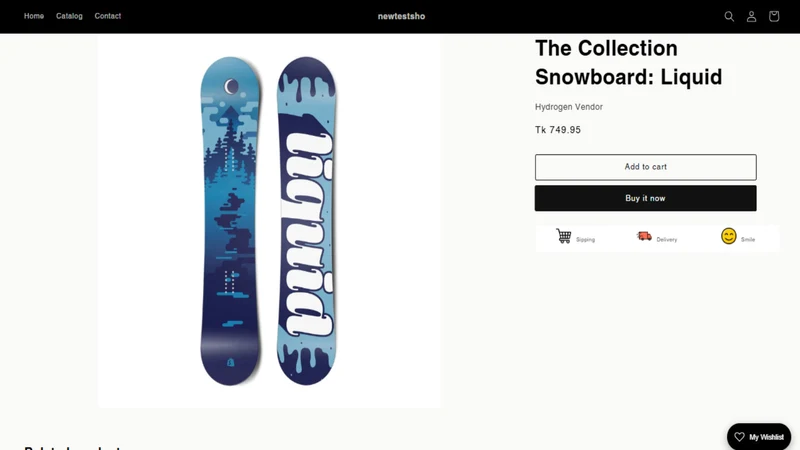800x450 pixels.
Task: Click the red delivery truck icon
Action: click(644, 236)
